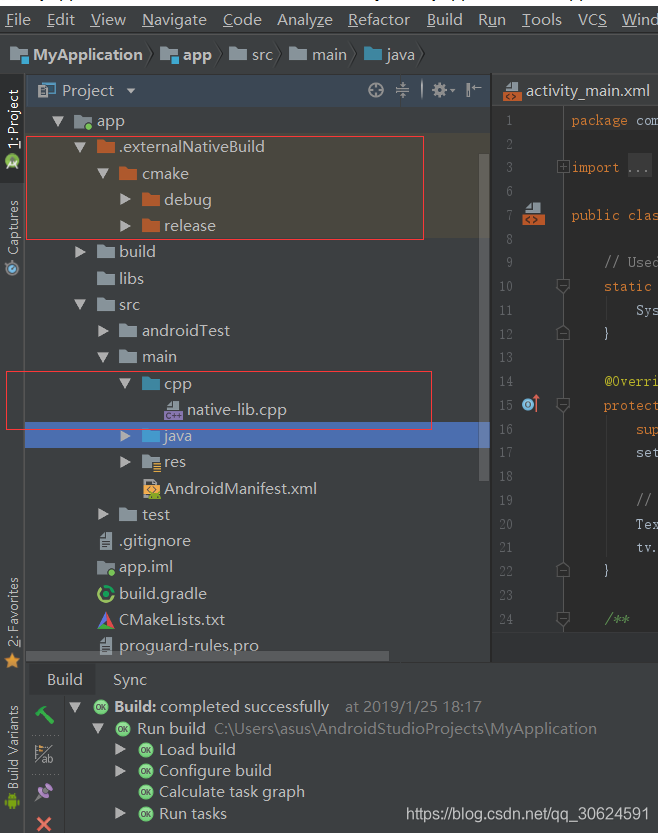
Task: Open the File menu
Action: coord(18,20)
